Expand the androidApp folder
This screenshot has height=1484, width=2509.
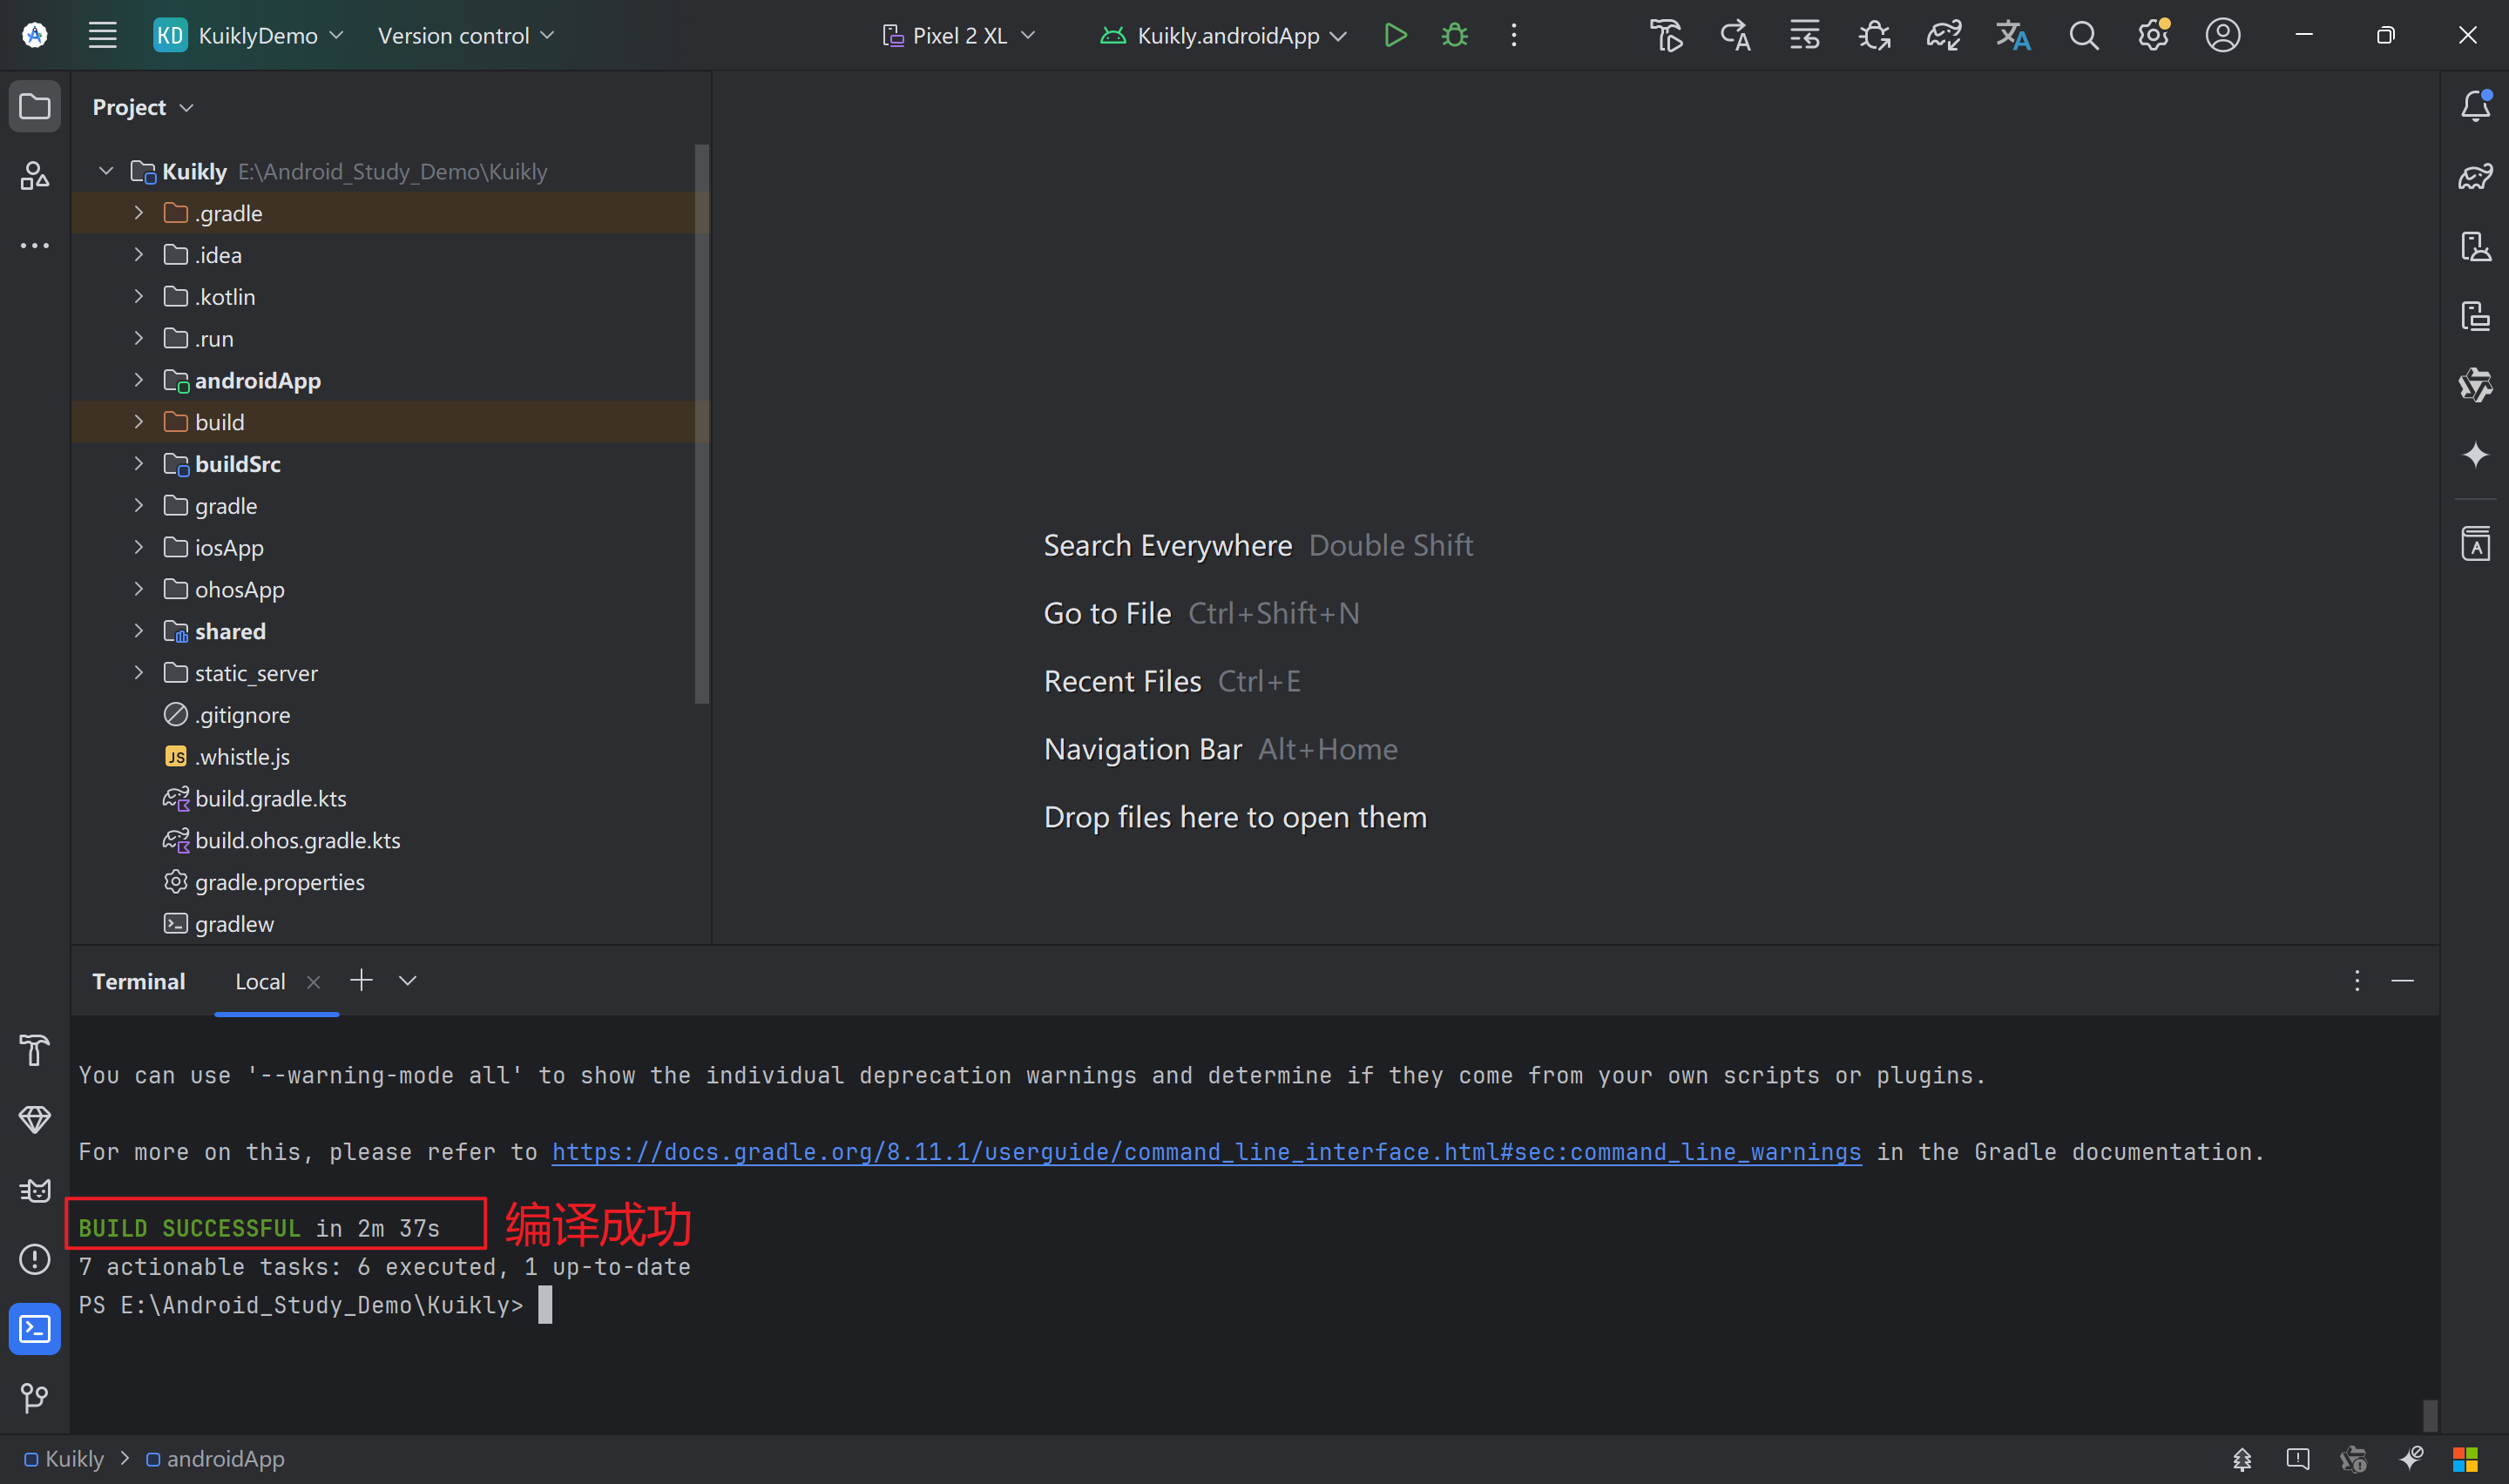(x=139, y=380)
